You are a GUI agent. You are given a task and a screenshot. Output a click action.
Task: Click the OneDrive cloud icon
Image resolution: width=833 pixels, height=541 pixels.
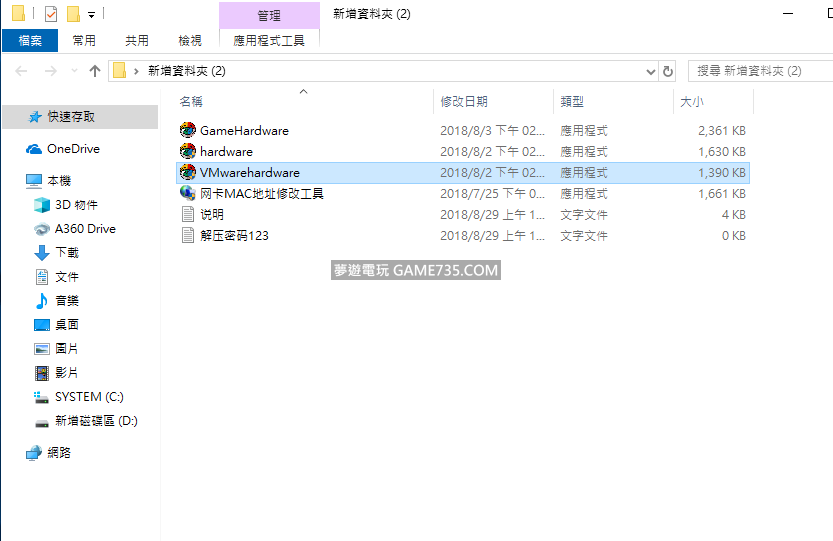click(34, 149)
